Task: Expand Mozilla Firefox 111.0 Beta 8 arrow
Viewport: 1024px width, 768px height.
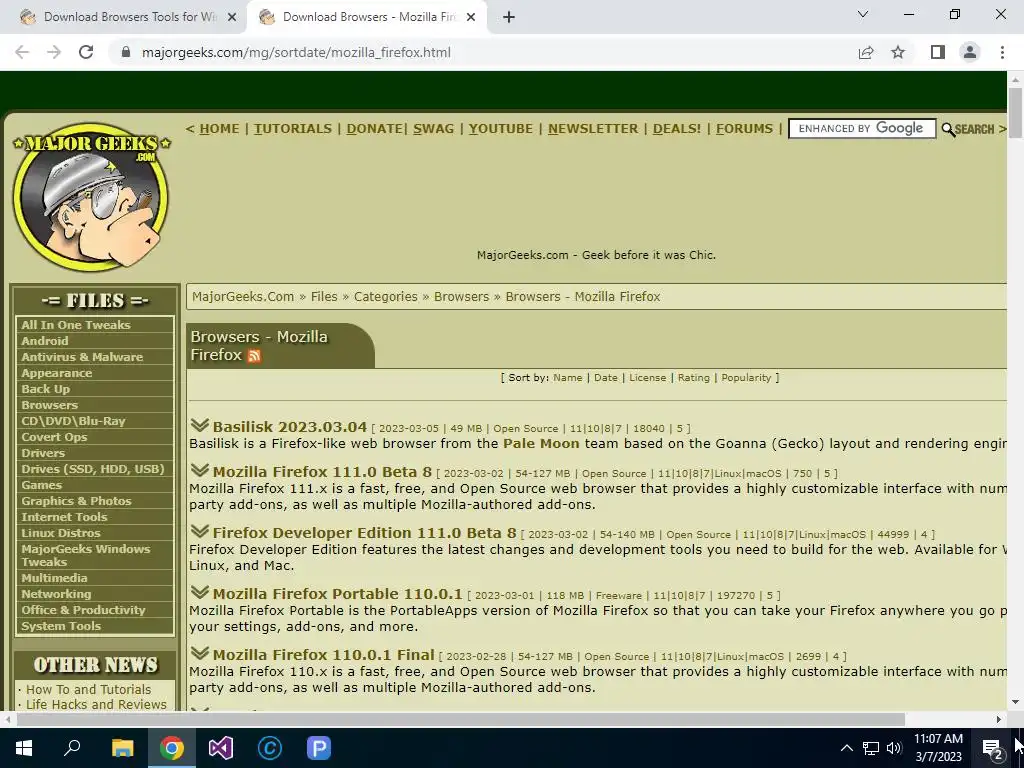Action: pos(199,471)
